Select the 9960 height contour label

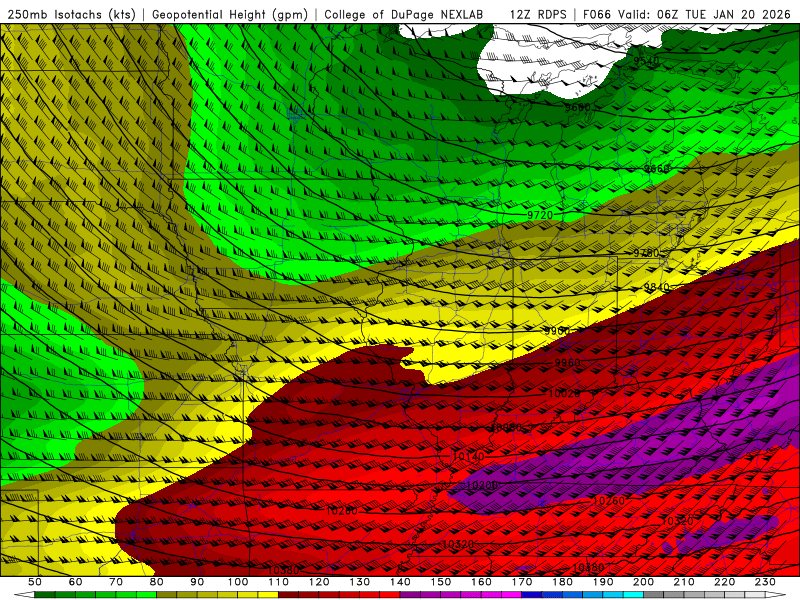tap(567, 363)
